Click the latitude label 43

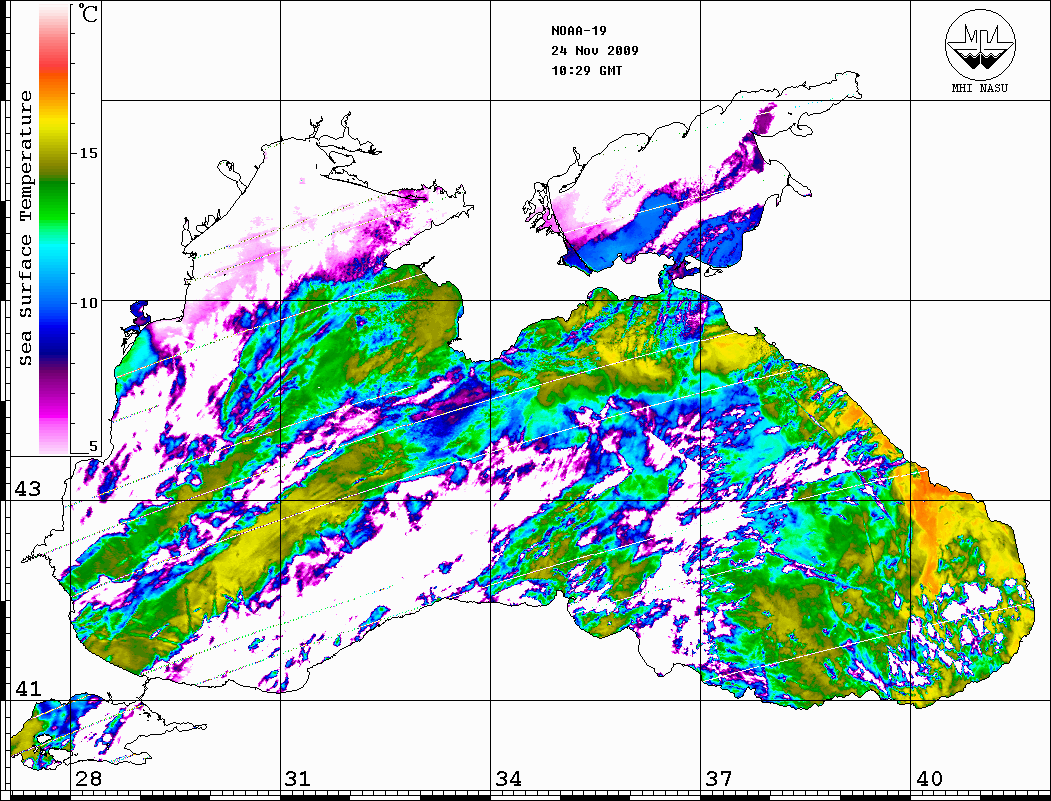tap(27, 489)
